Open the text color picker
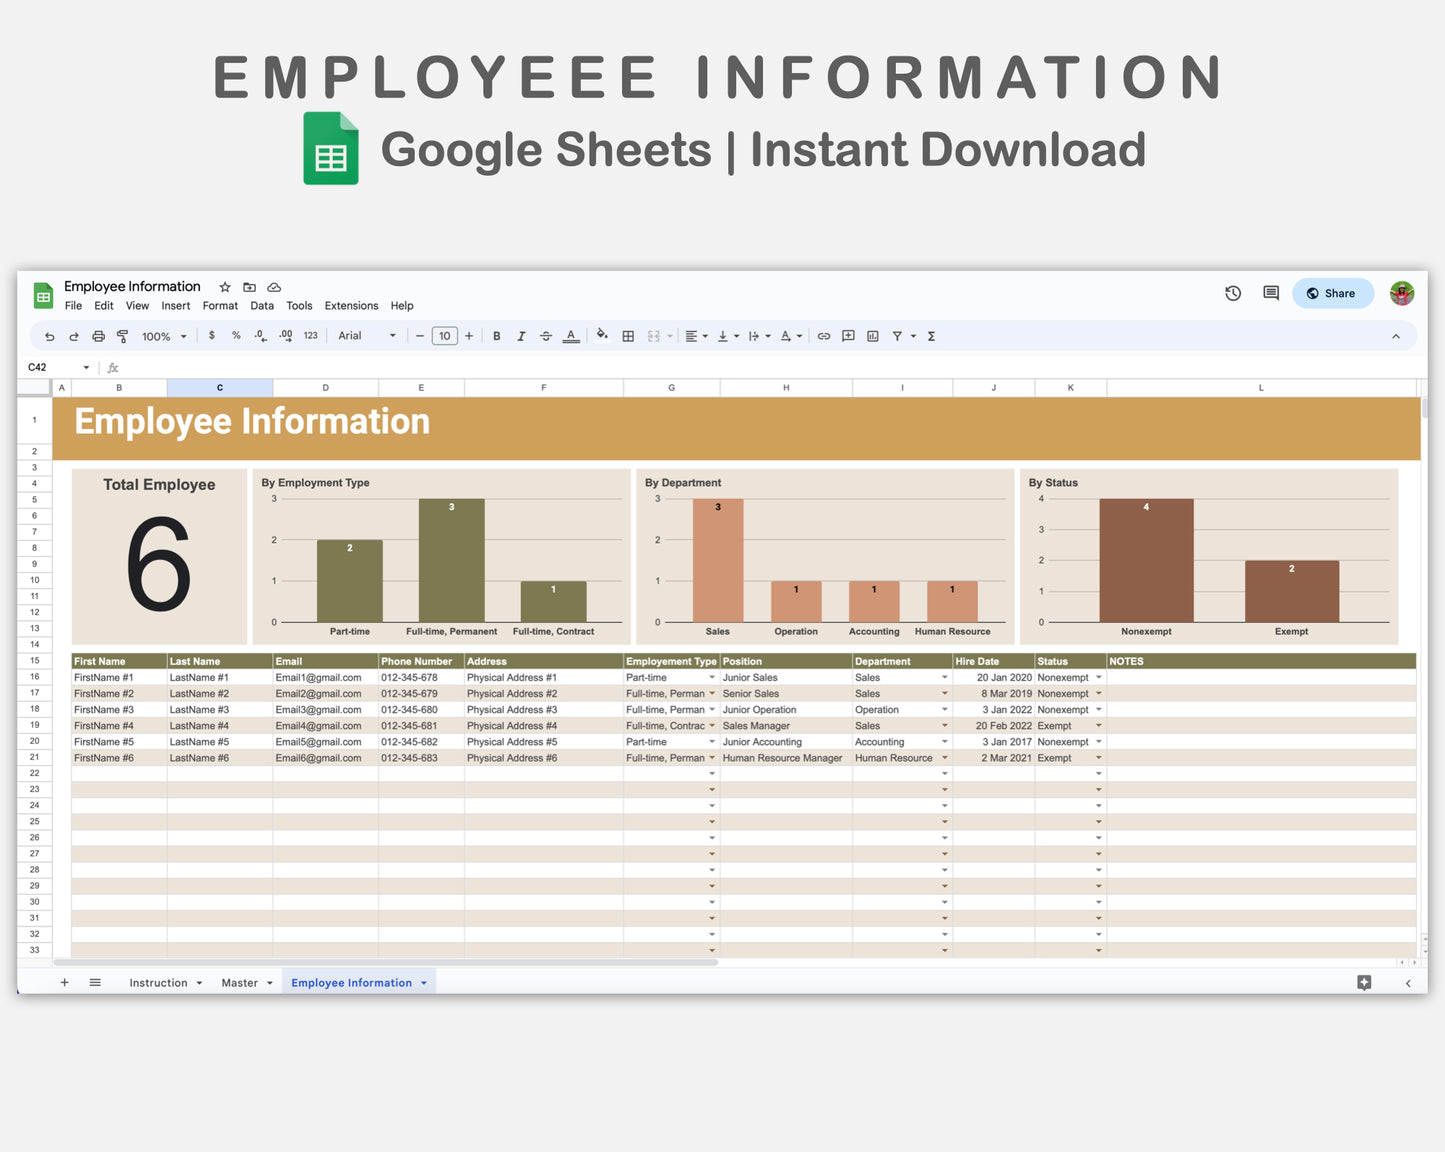This screenshot has width=1445, height=1152. [571, 336]
